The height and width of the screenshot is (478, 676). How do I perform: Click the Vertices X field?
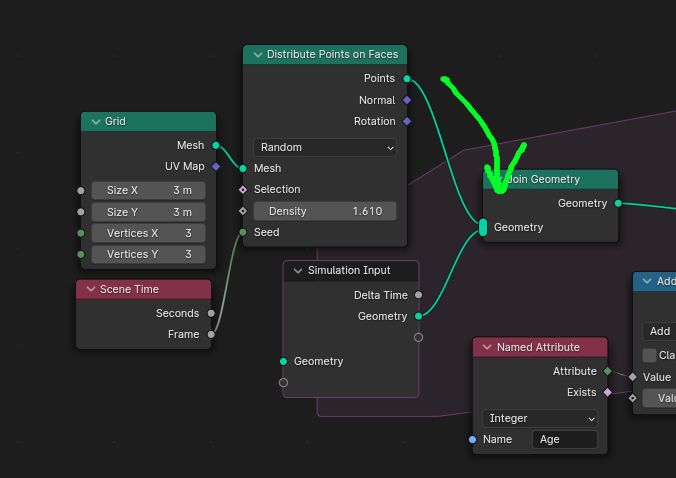tap(148, 233)
